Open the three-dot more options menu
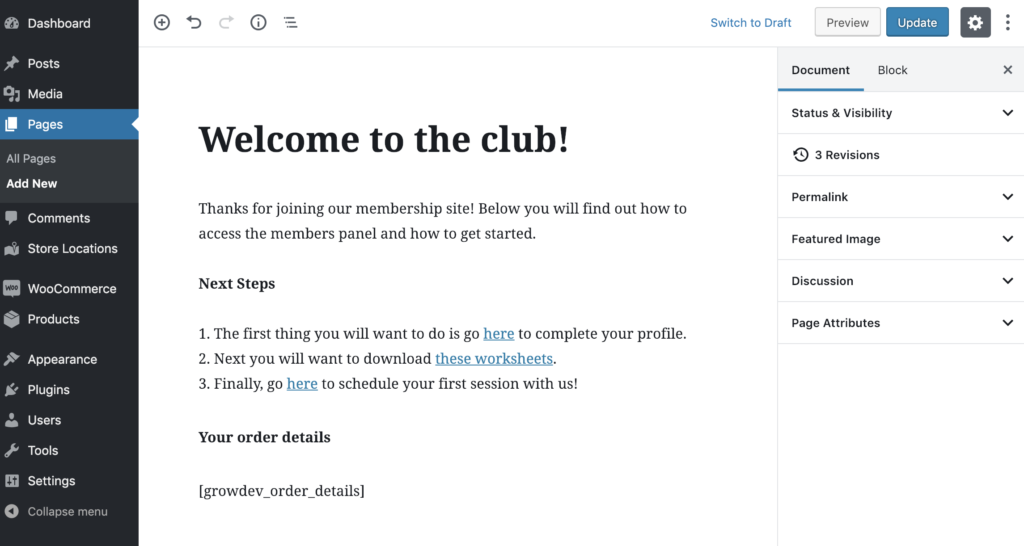Viewport: 1024px width, 546px height. click(x=1008, y=23)
